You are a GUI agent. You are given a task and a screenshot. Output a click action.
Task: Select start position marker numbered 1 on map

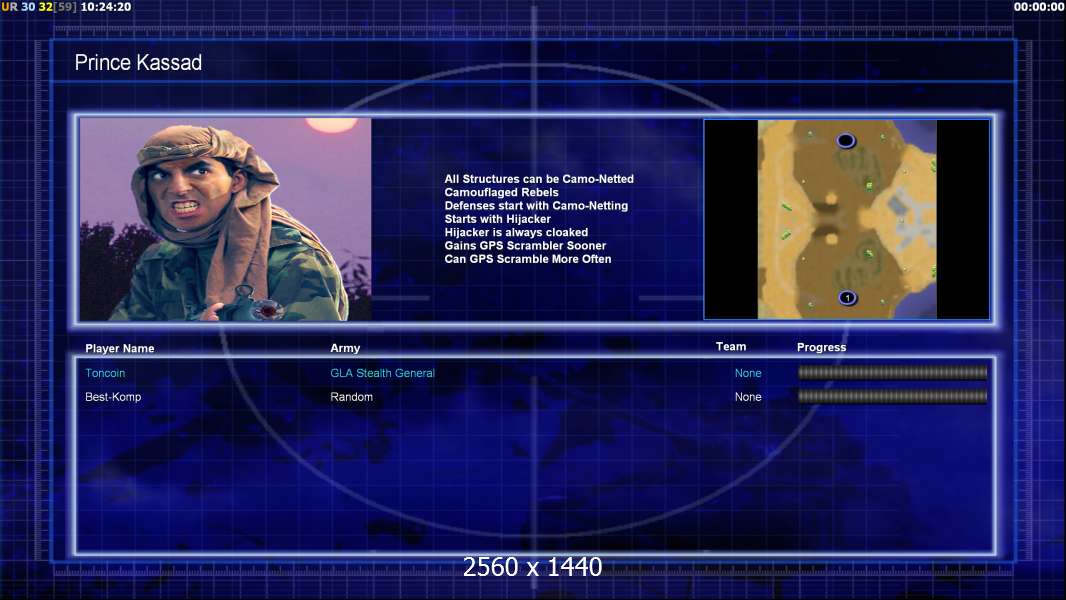click(x=847, y=298)
